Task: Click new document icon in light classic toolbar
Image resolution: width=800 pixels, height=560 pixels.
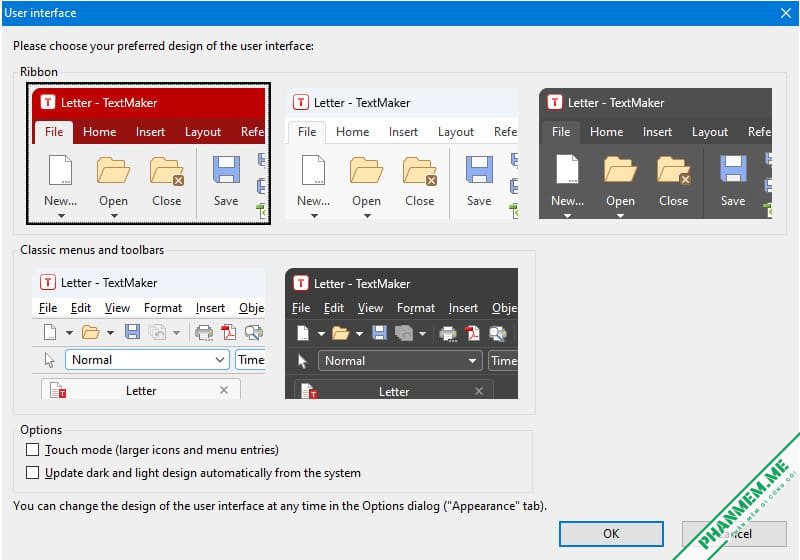Action: tap(50, 332)
